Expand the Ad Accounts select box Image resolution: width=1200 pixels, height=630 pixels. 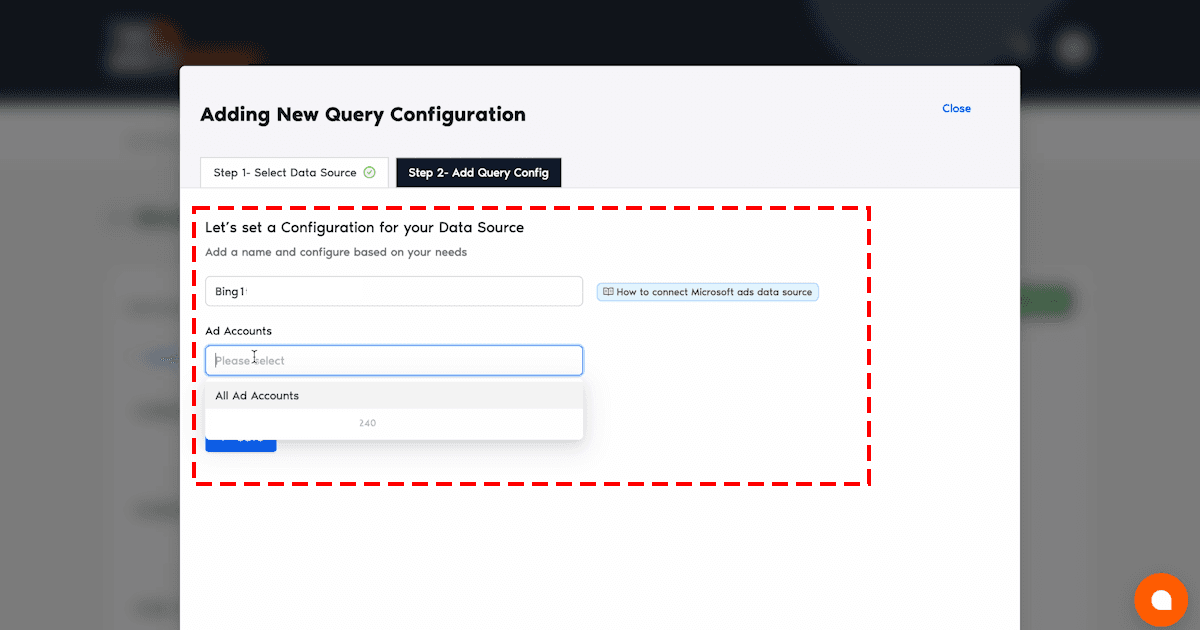393,360
